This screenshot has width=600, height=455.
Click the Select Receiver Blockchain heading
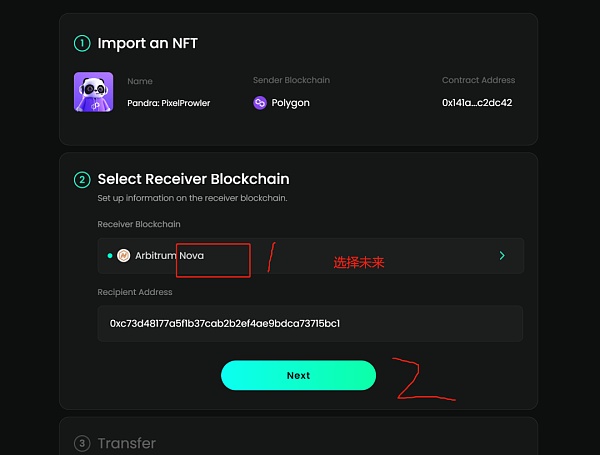click(x=193, y=180)
